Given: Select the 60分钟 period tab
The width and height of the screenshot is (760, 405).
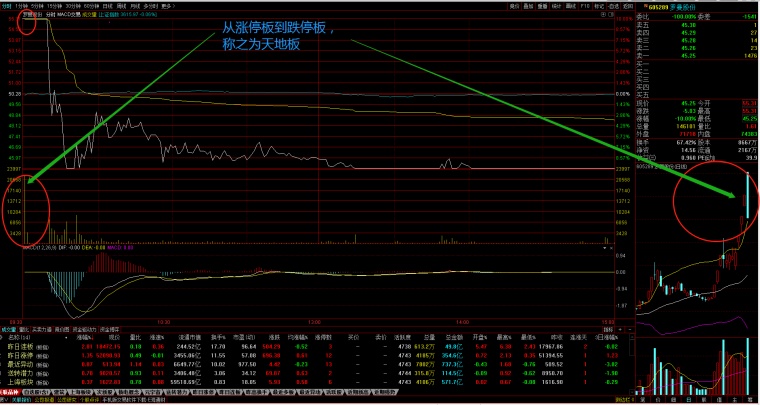Looking at the screenshot, I should pos(91,6).
